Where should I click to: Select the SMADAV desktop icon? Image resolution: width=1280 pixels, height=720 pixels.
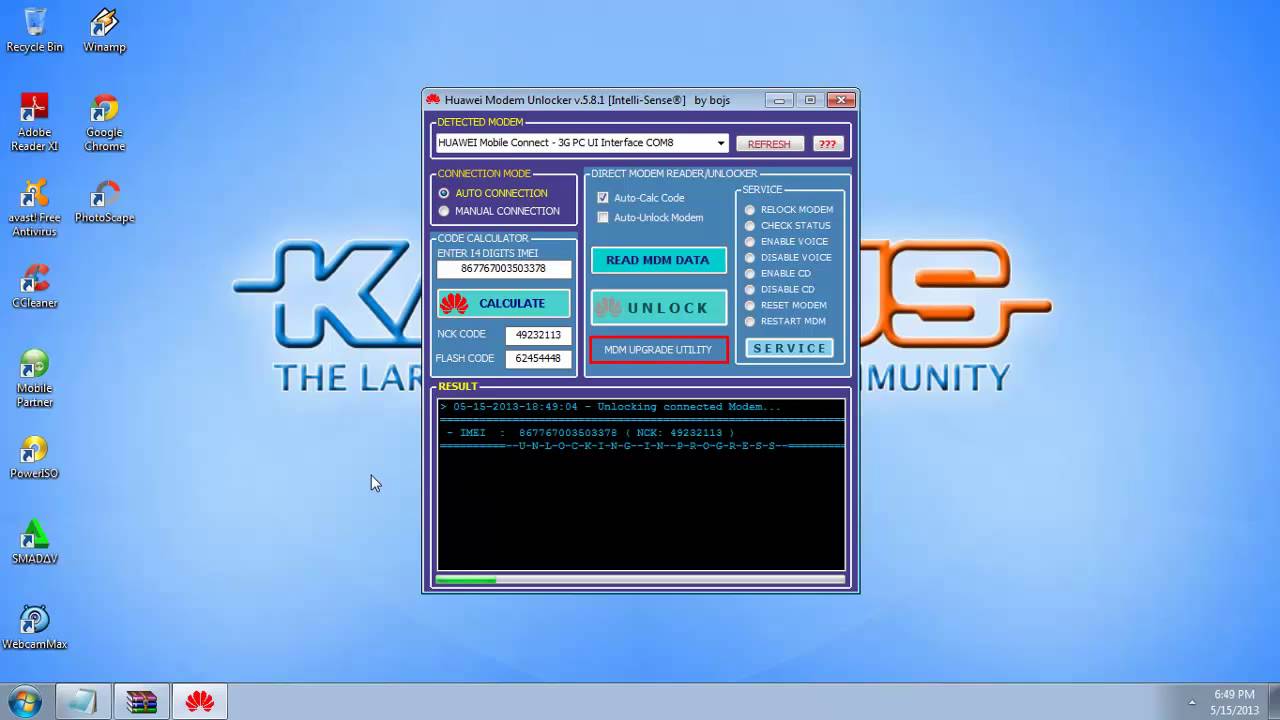pos(34,542)
